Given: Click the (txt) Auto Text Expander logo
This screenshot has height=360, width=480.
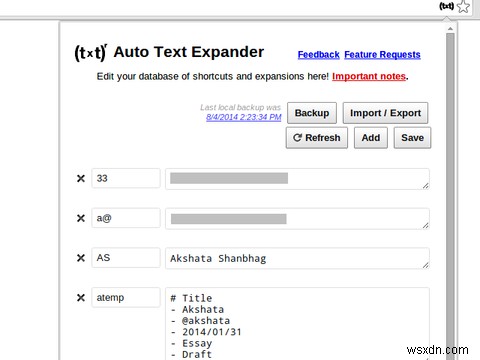Looking at the screenshot, I should (91, 53).
